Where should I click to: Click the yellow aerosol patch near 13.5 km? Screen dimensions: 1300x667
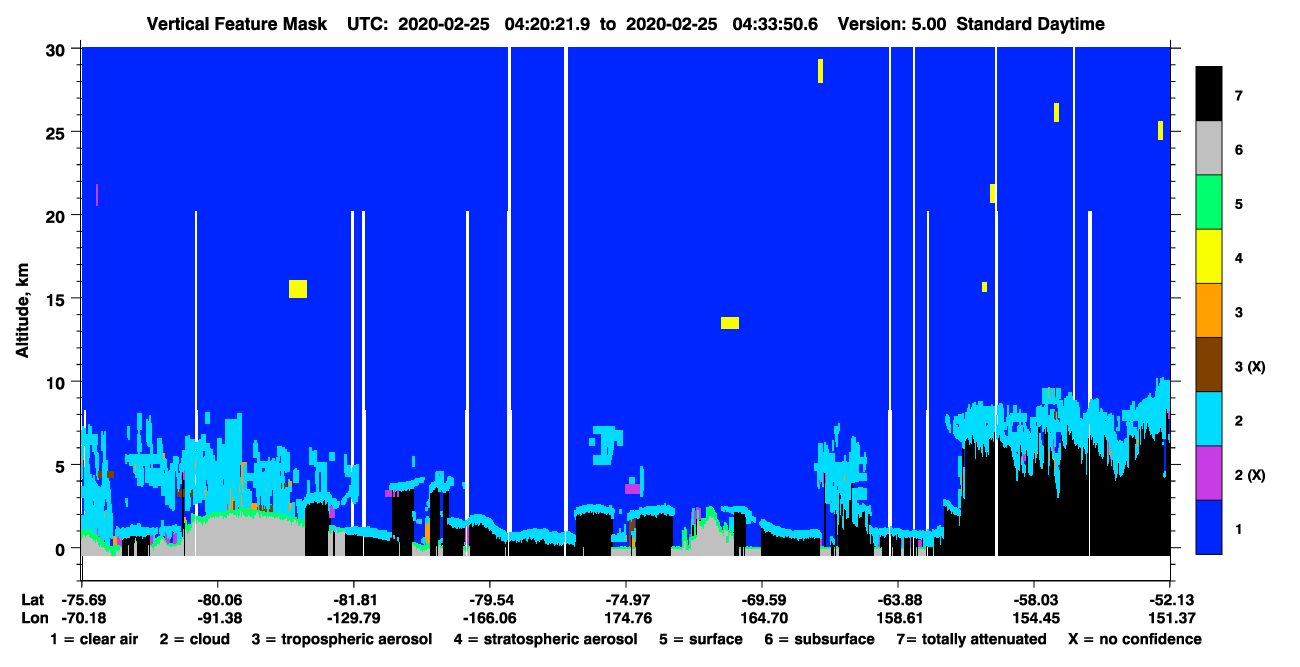coord(730,323)
